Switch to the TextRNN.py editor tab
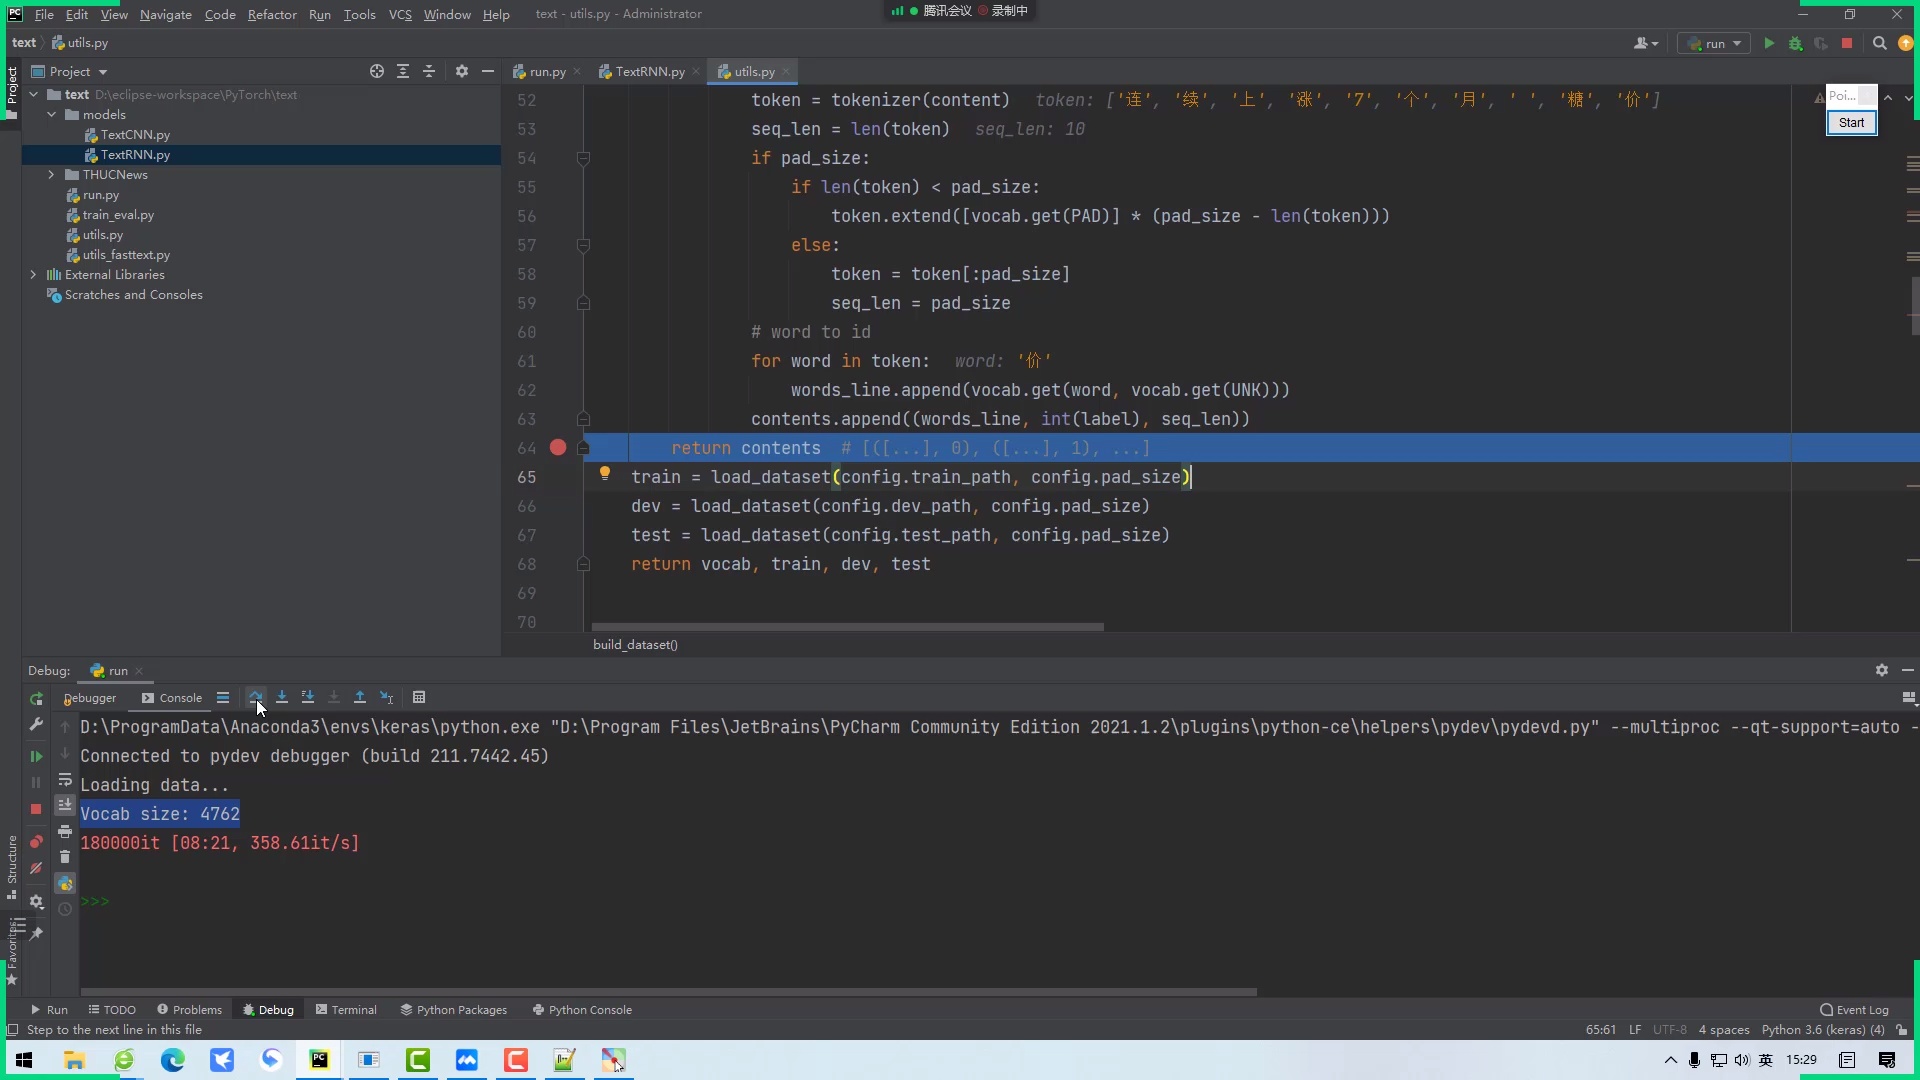This screenshot has width=1920, height=1080. coord(649,71)
